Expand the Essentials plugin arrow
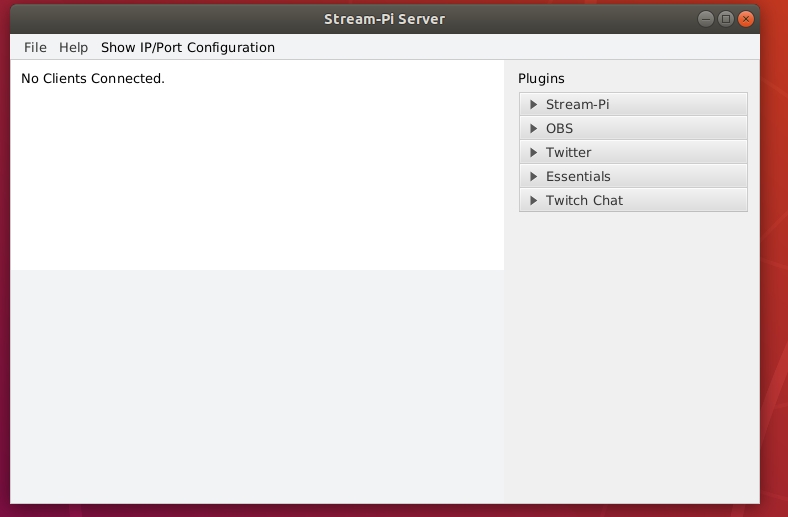 [534, 176]
